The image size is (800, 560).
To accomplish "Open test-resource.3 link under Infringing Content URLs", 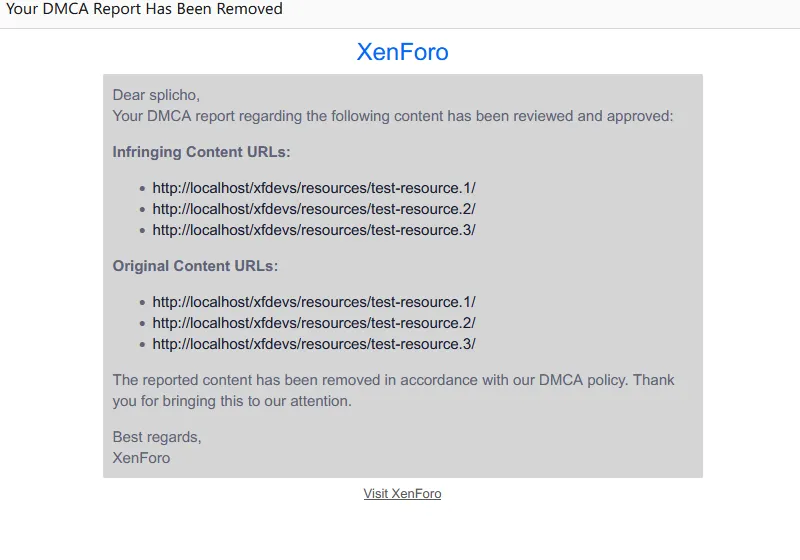I will (313, 230).
